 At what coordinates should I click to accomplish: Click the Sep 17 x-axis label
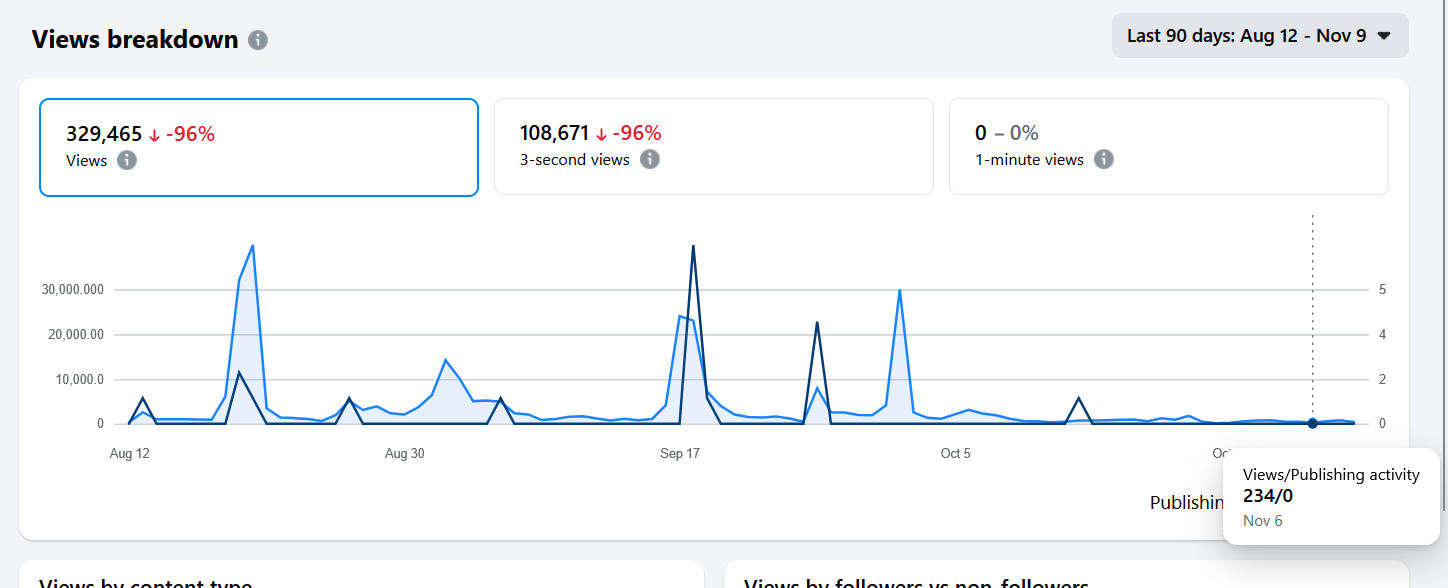(680, 454)
